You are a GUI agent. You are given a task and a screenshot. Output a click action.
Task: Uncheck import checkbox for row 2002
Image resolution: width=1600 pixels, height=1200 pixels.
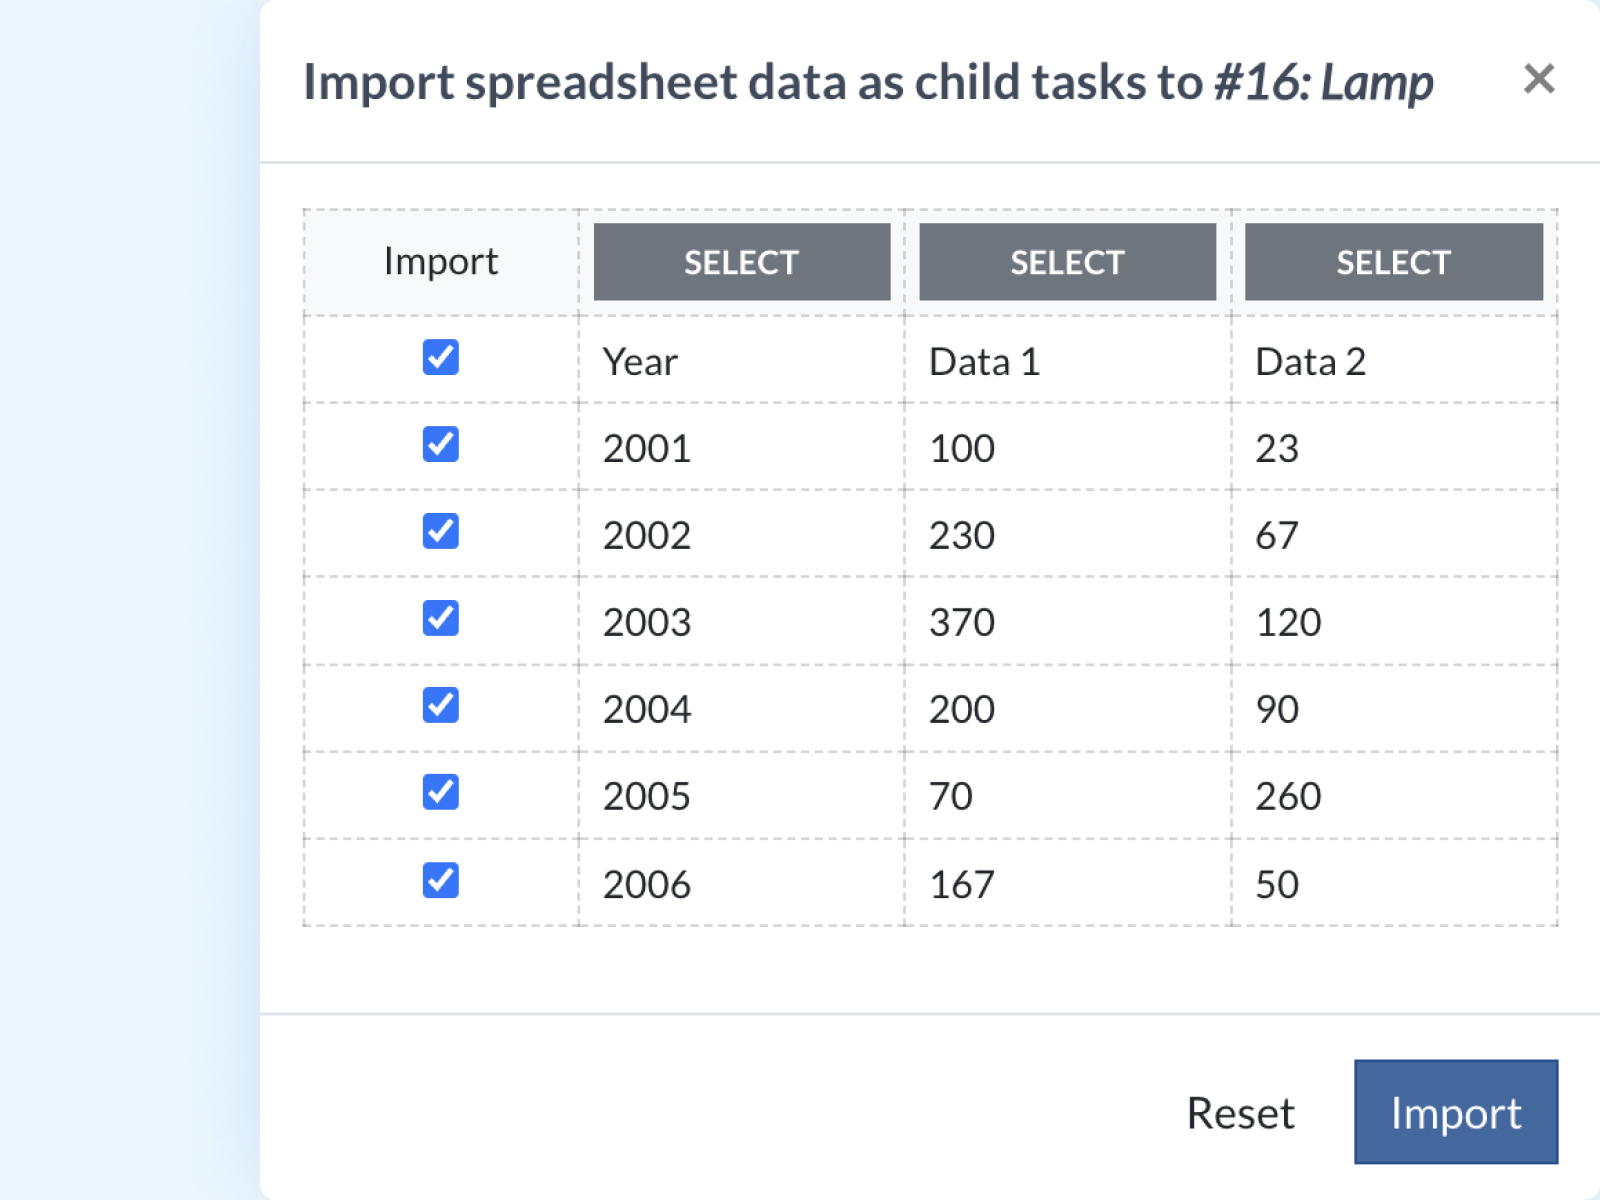coord(441,531)
